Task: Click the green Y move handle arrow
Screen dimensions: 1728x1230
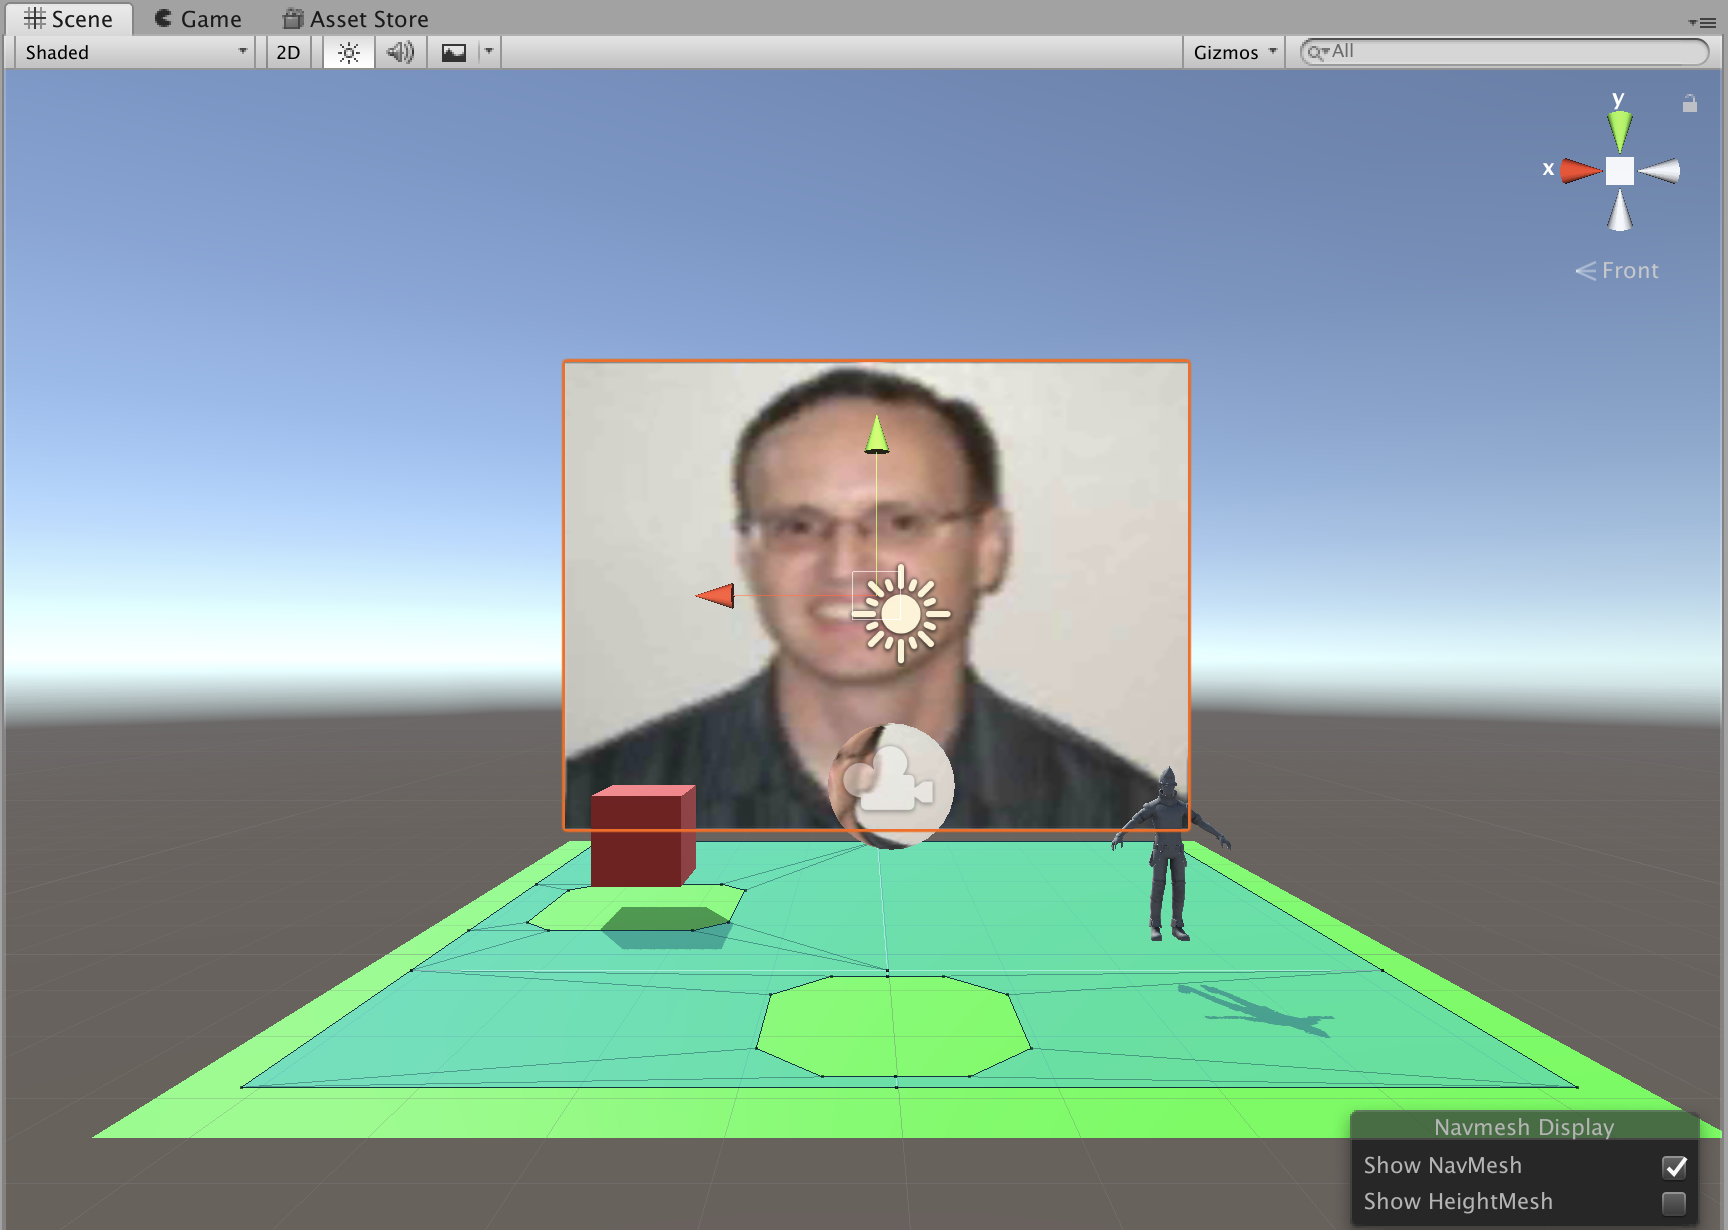Action: click(877, 436)
